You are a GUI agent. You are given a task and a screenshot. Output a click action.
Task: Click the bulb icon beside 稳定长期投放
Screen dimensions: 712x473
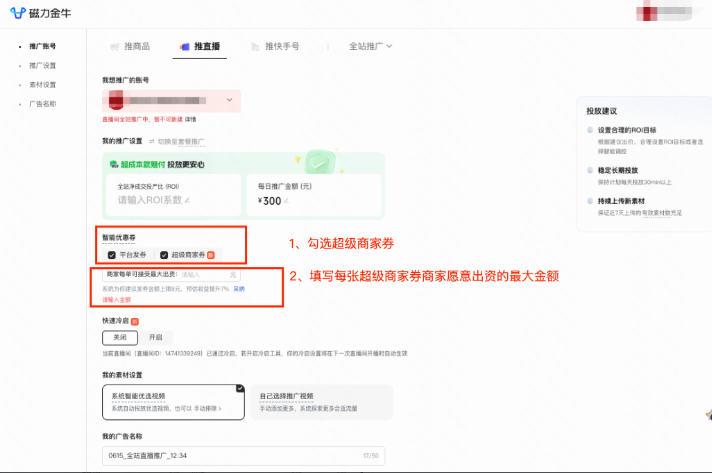pos(590,170)
